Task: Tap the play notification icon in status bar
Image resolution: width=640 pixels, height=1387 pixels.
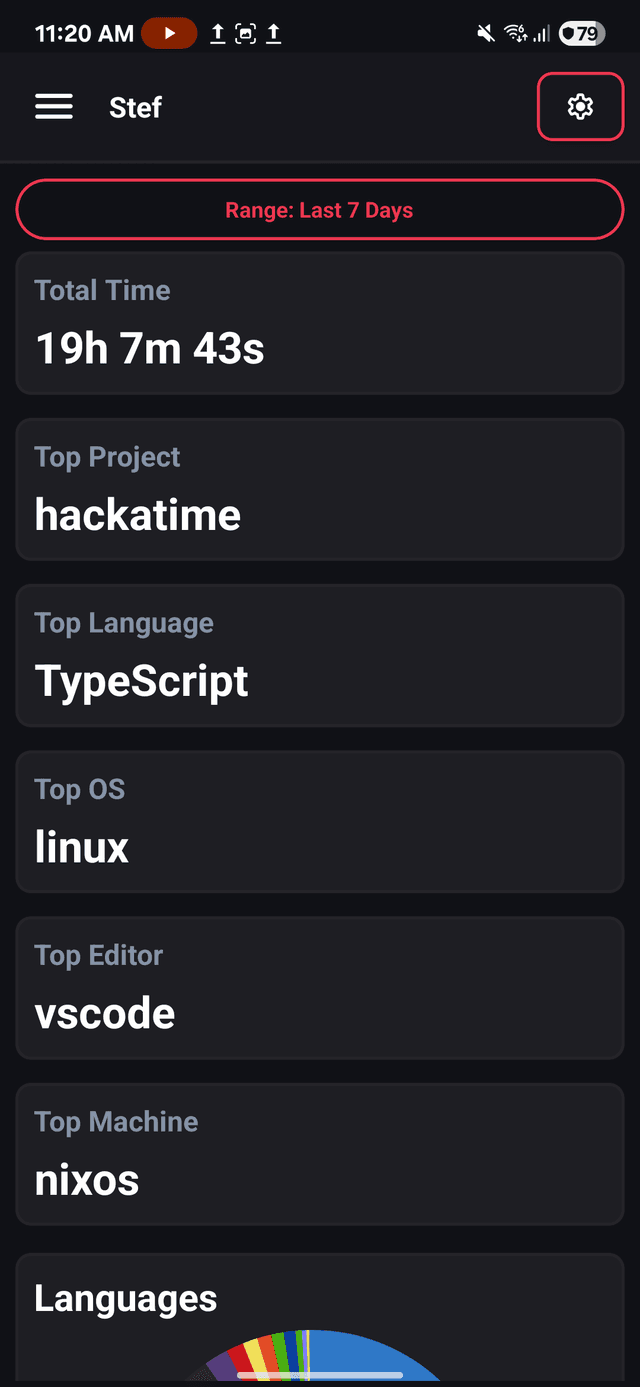Action: pyautogui.click(x=169, y=32)
